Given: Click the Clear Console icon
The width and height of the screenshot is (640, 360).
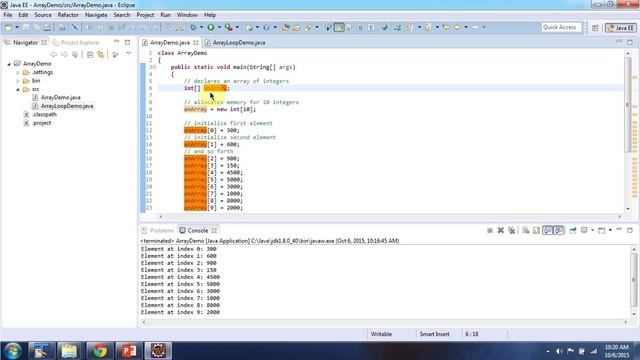Looking at the screenshot, I should point(526,231).
